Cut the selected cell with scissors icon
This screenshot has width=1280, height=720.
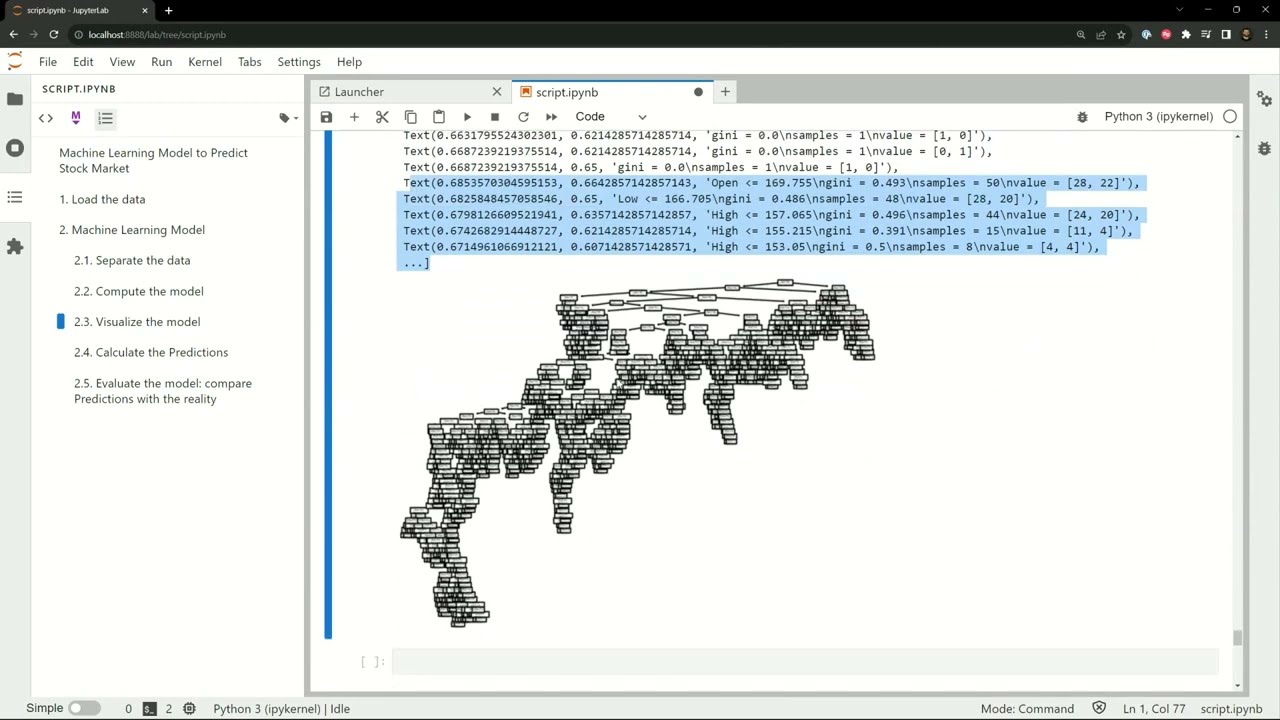tap(382, 117)
